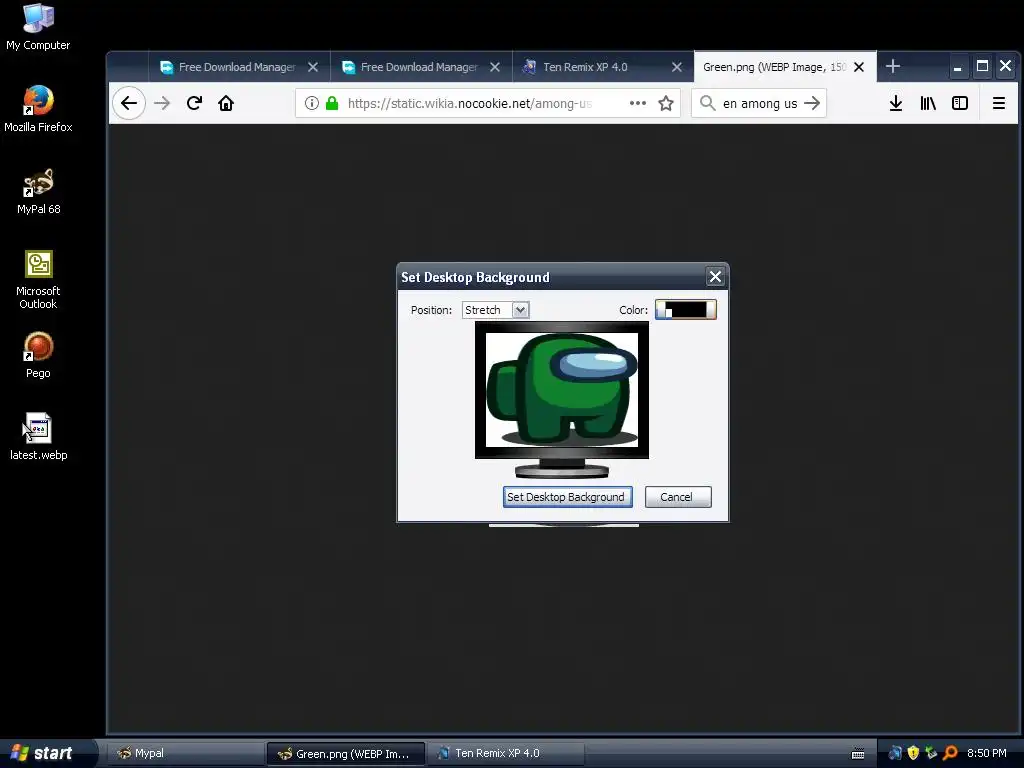This screenshot has height=768, width=1024.
Task: Close second Free Download Manager tab
Action: 495,67
